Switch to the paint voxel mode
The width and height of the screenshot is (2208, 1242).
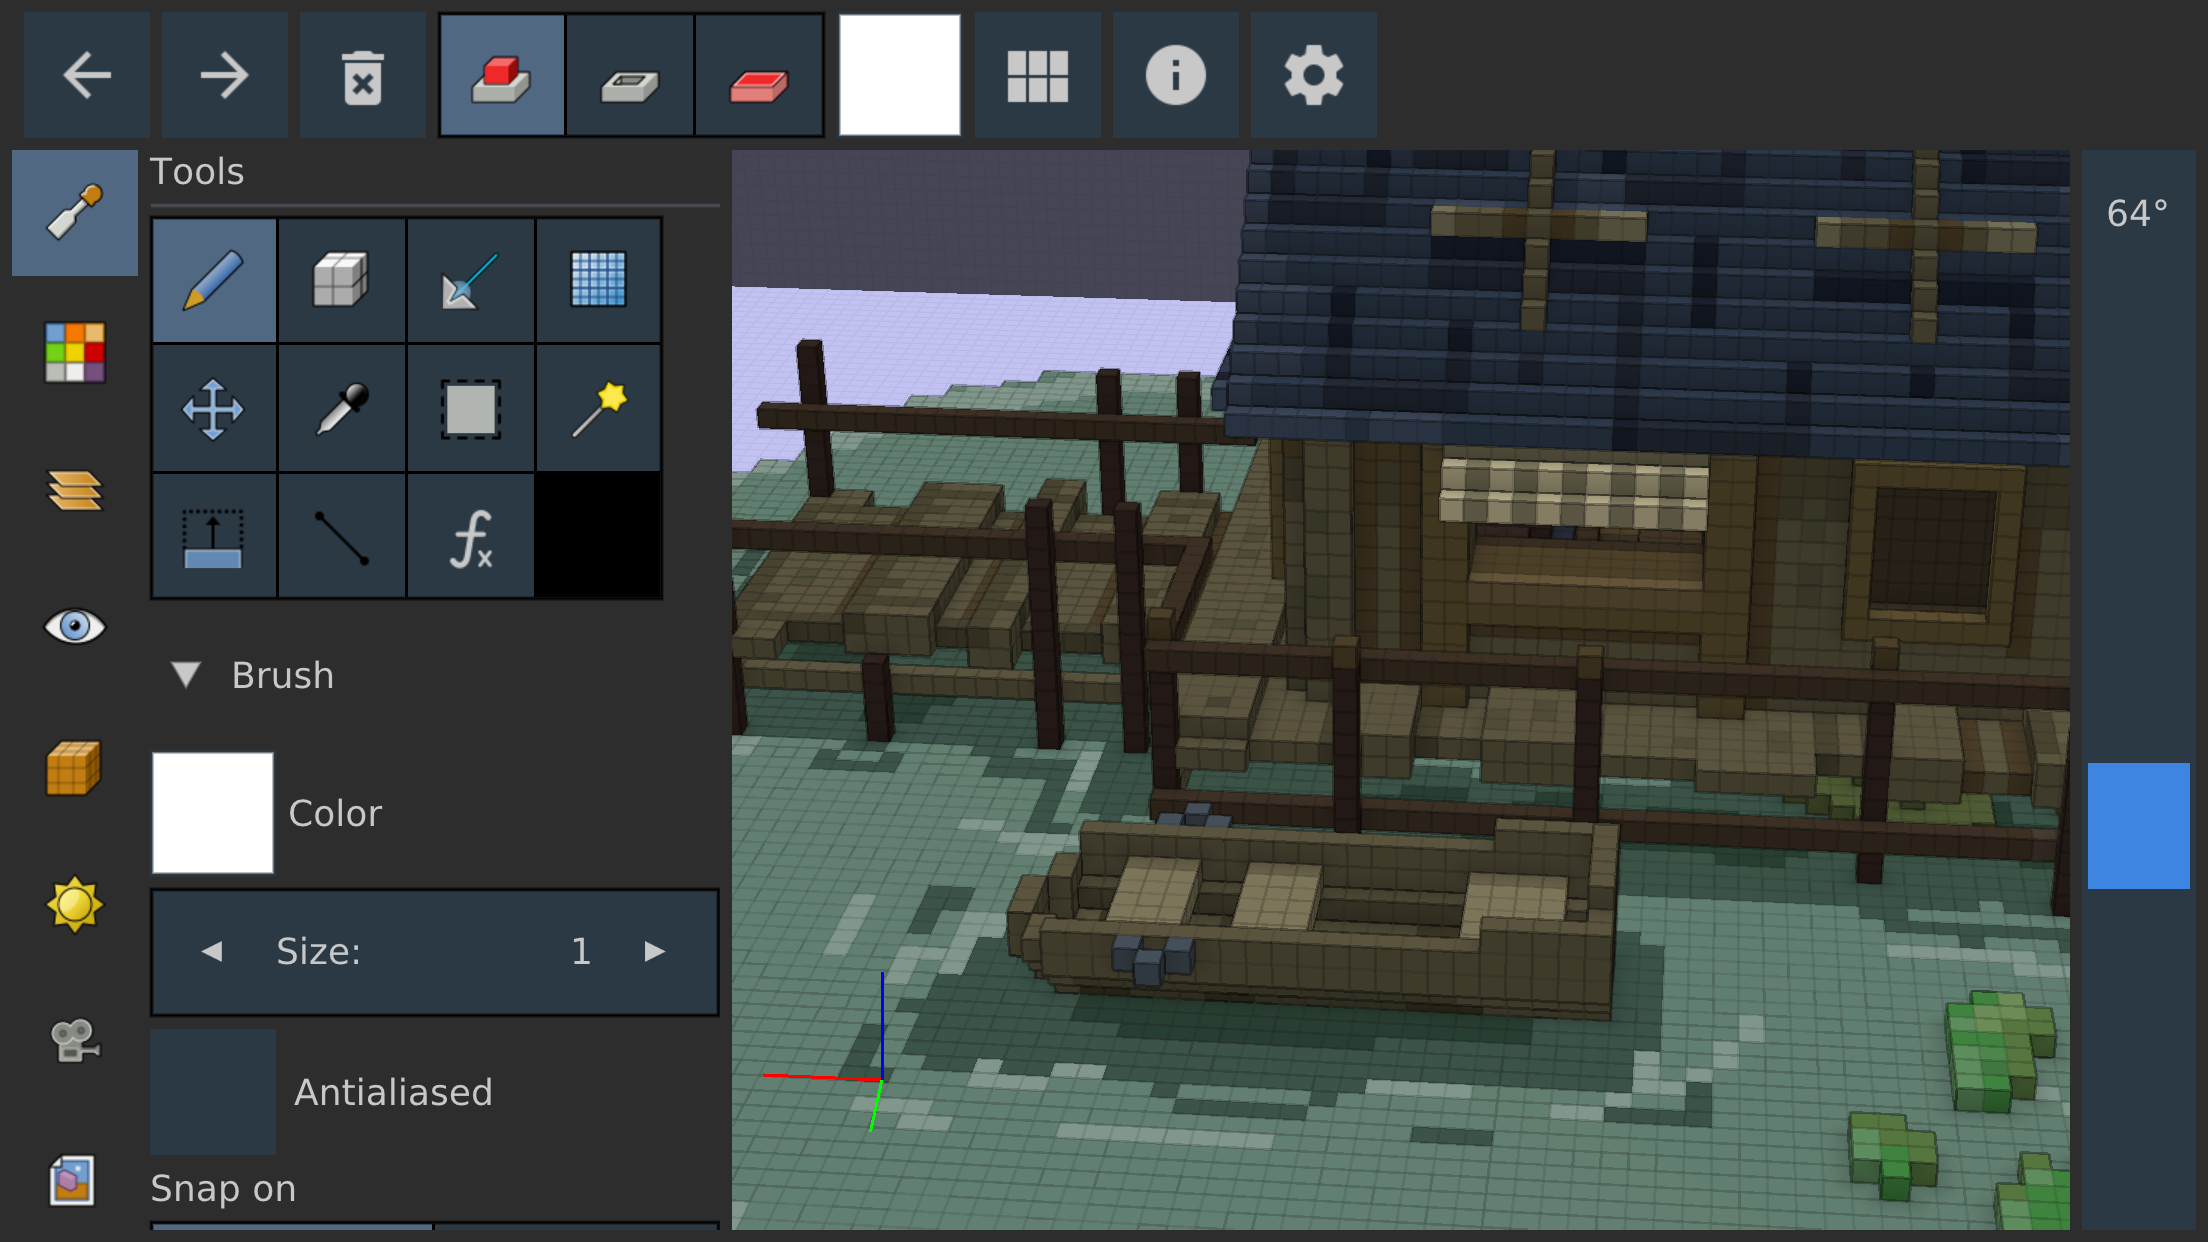(759, 76)
